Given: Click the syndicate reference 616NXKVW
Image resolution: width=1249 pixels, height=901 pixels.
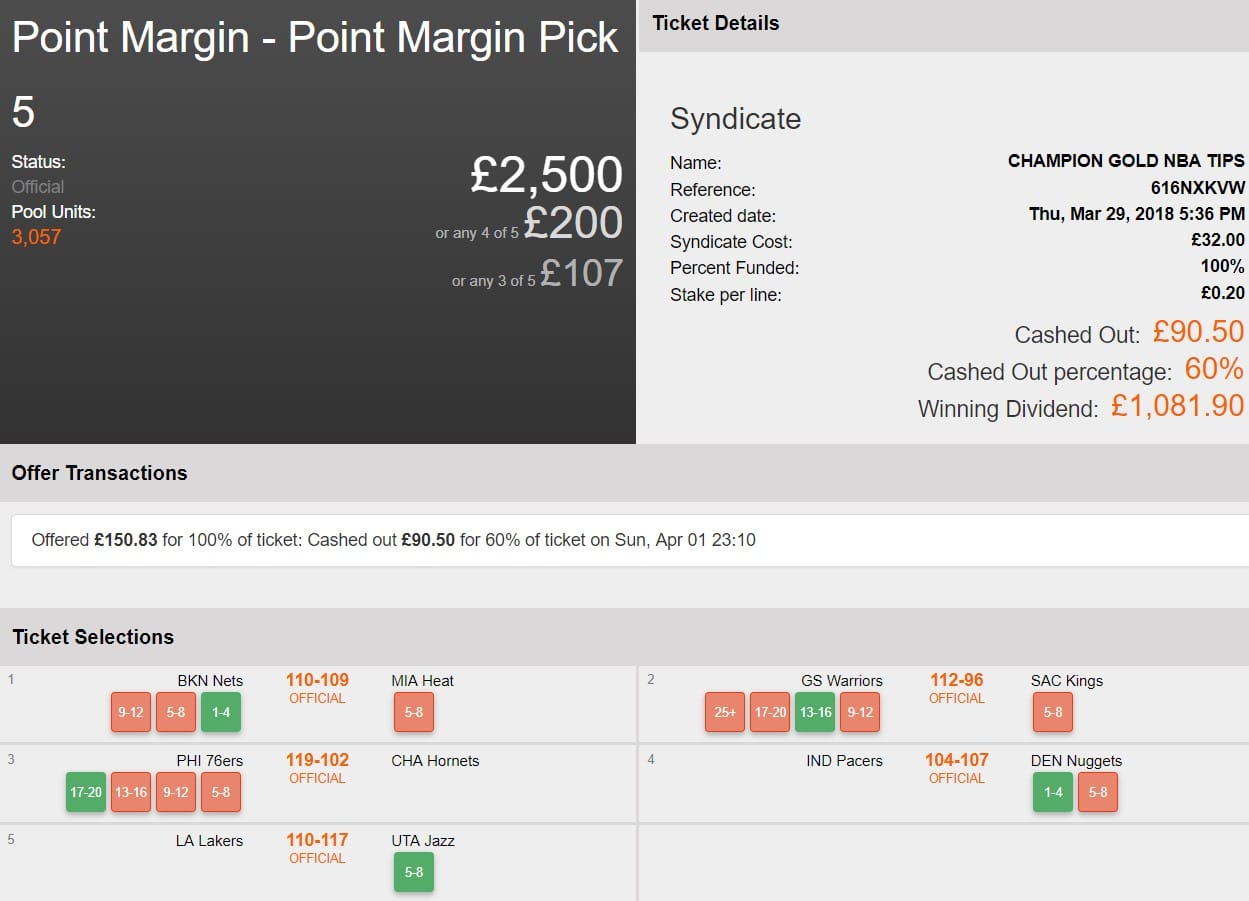Looking at the screenshot, I should tap(1197, 189).
